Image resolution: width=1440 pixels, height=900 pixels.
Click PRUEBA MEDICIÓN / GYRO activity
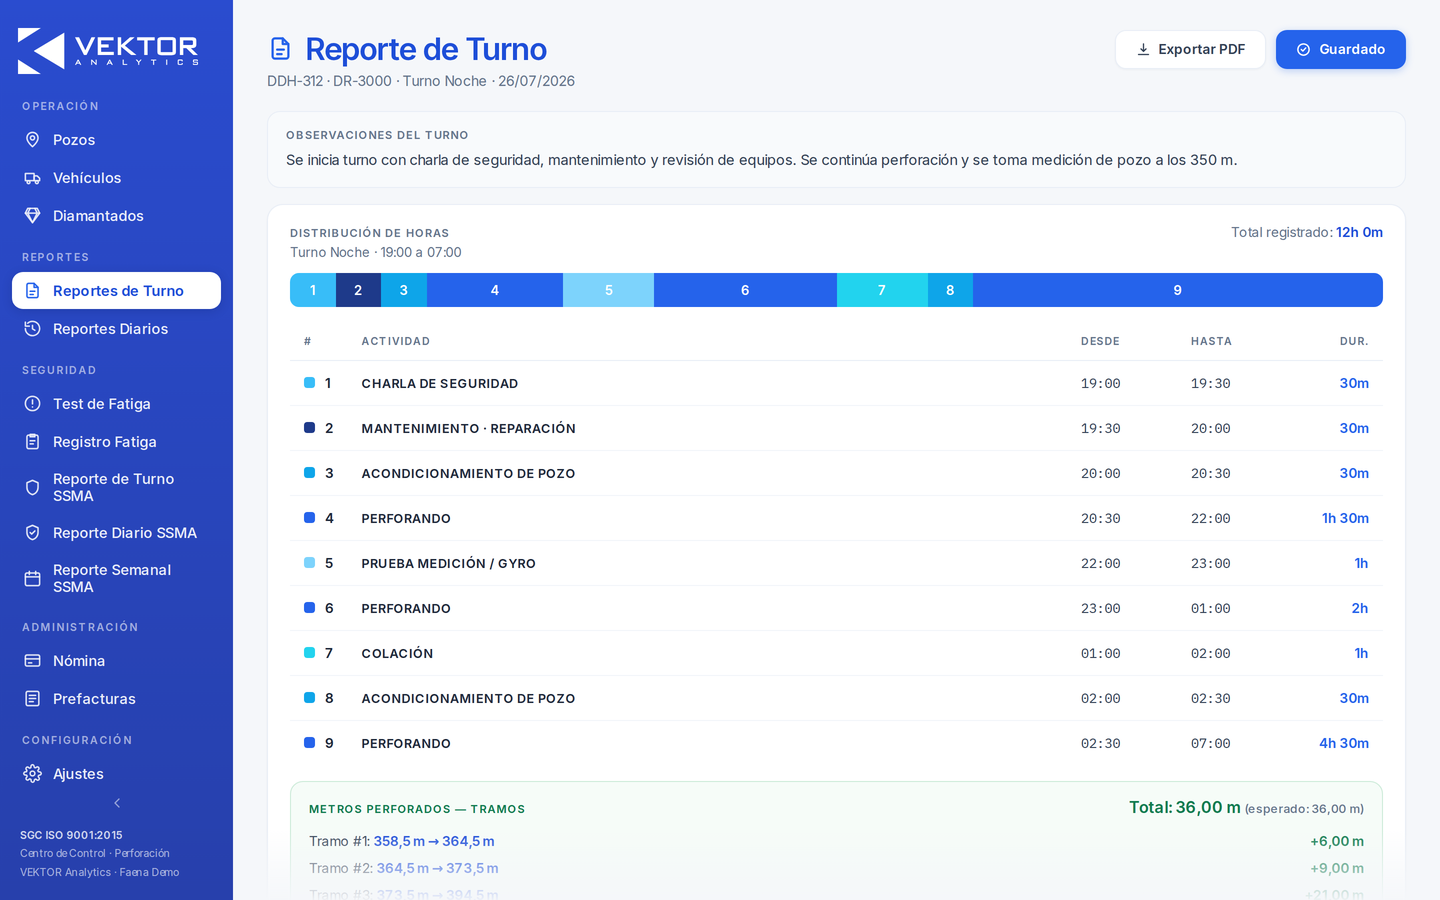(448, 564)
